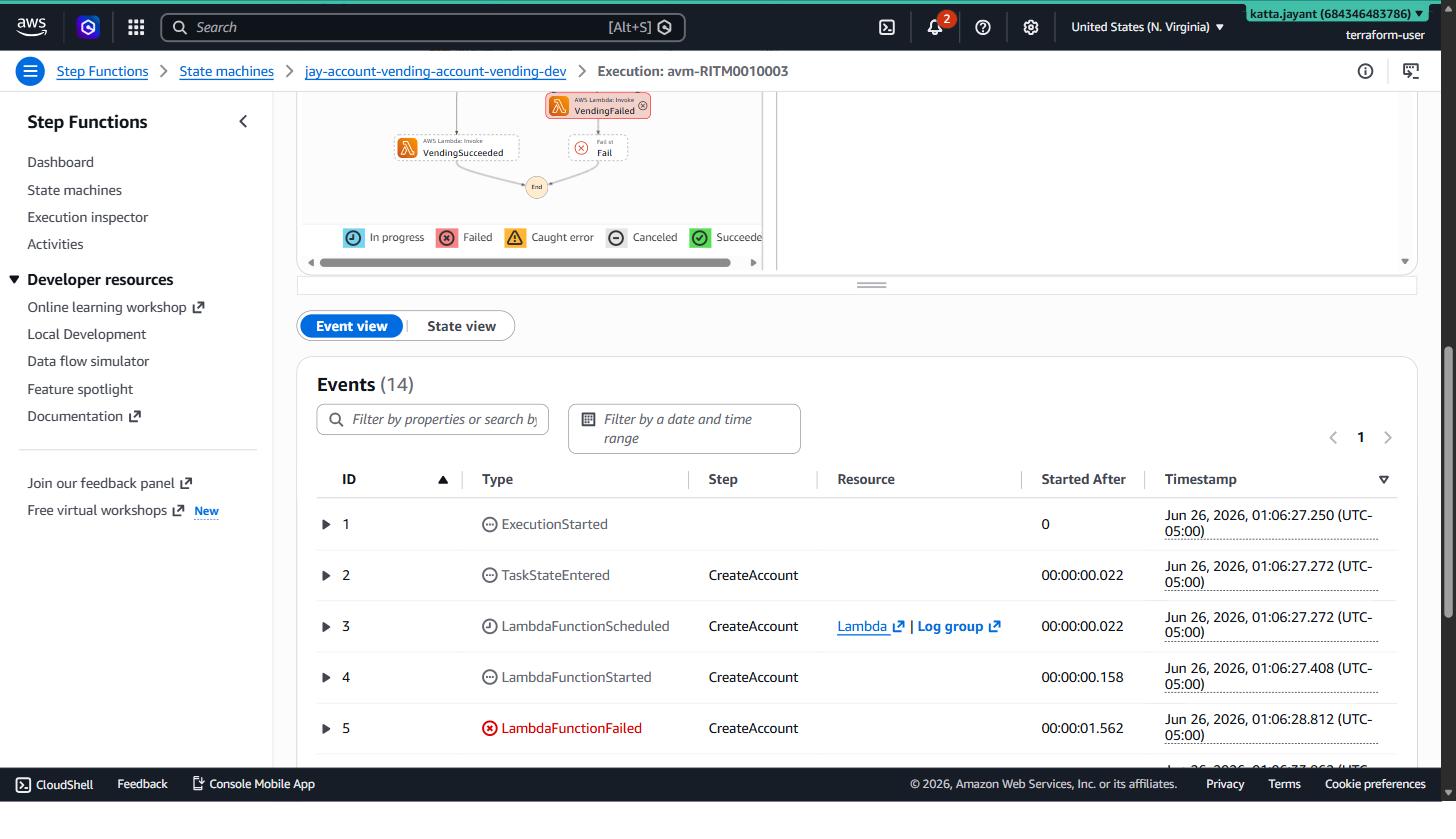Open the events table preferences triangle icon
1456x839 pixels.
tap(1384, 480)
